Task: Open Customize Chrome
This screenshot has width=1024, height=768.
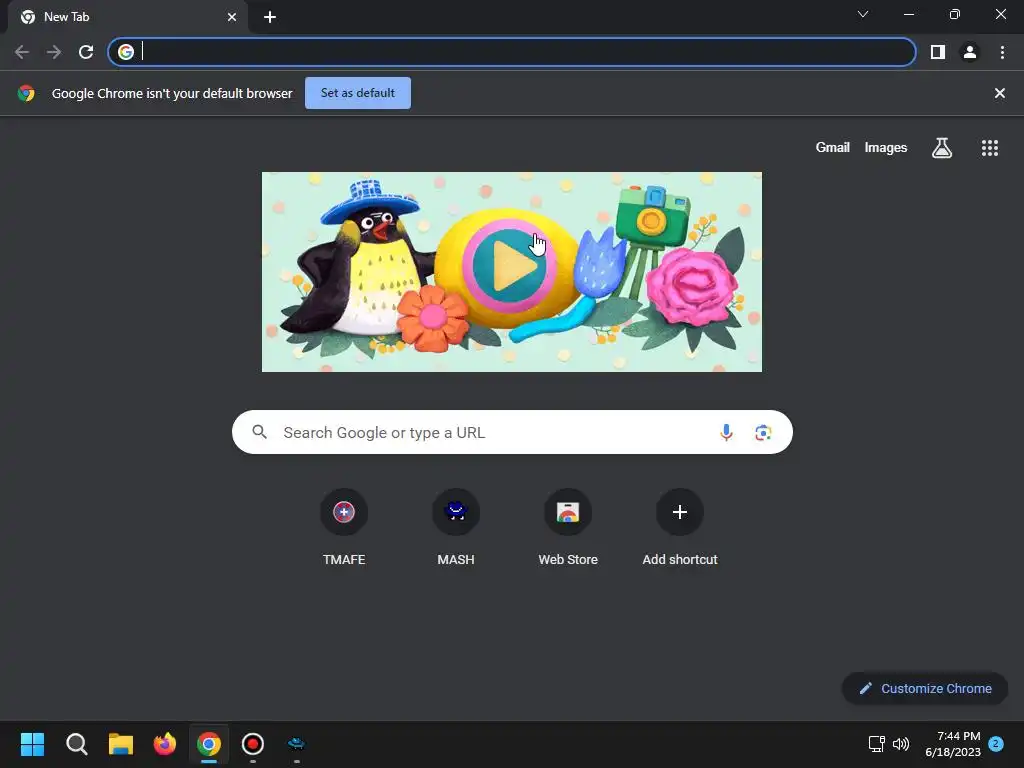Action: (x=925, y=688)
